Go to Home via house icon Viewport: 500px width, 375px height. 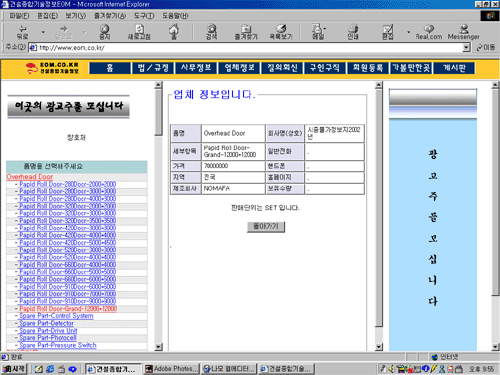174,32
